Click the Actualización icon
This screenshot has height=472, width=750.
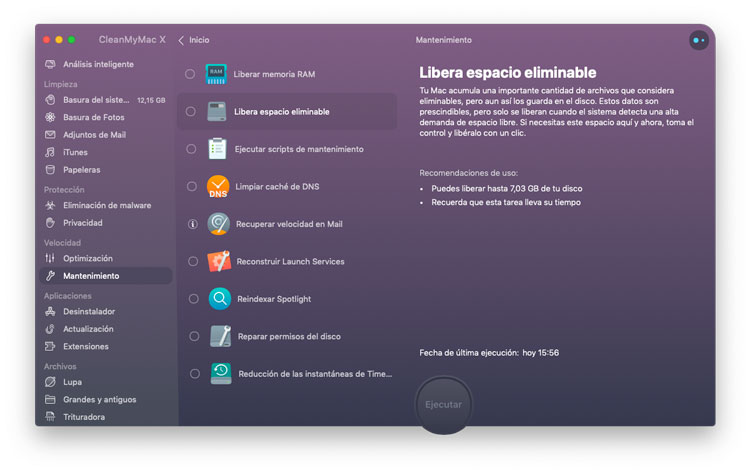pyautogui.click(x=50, y=329)
